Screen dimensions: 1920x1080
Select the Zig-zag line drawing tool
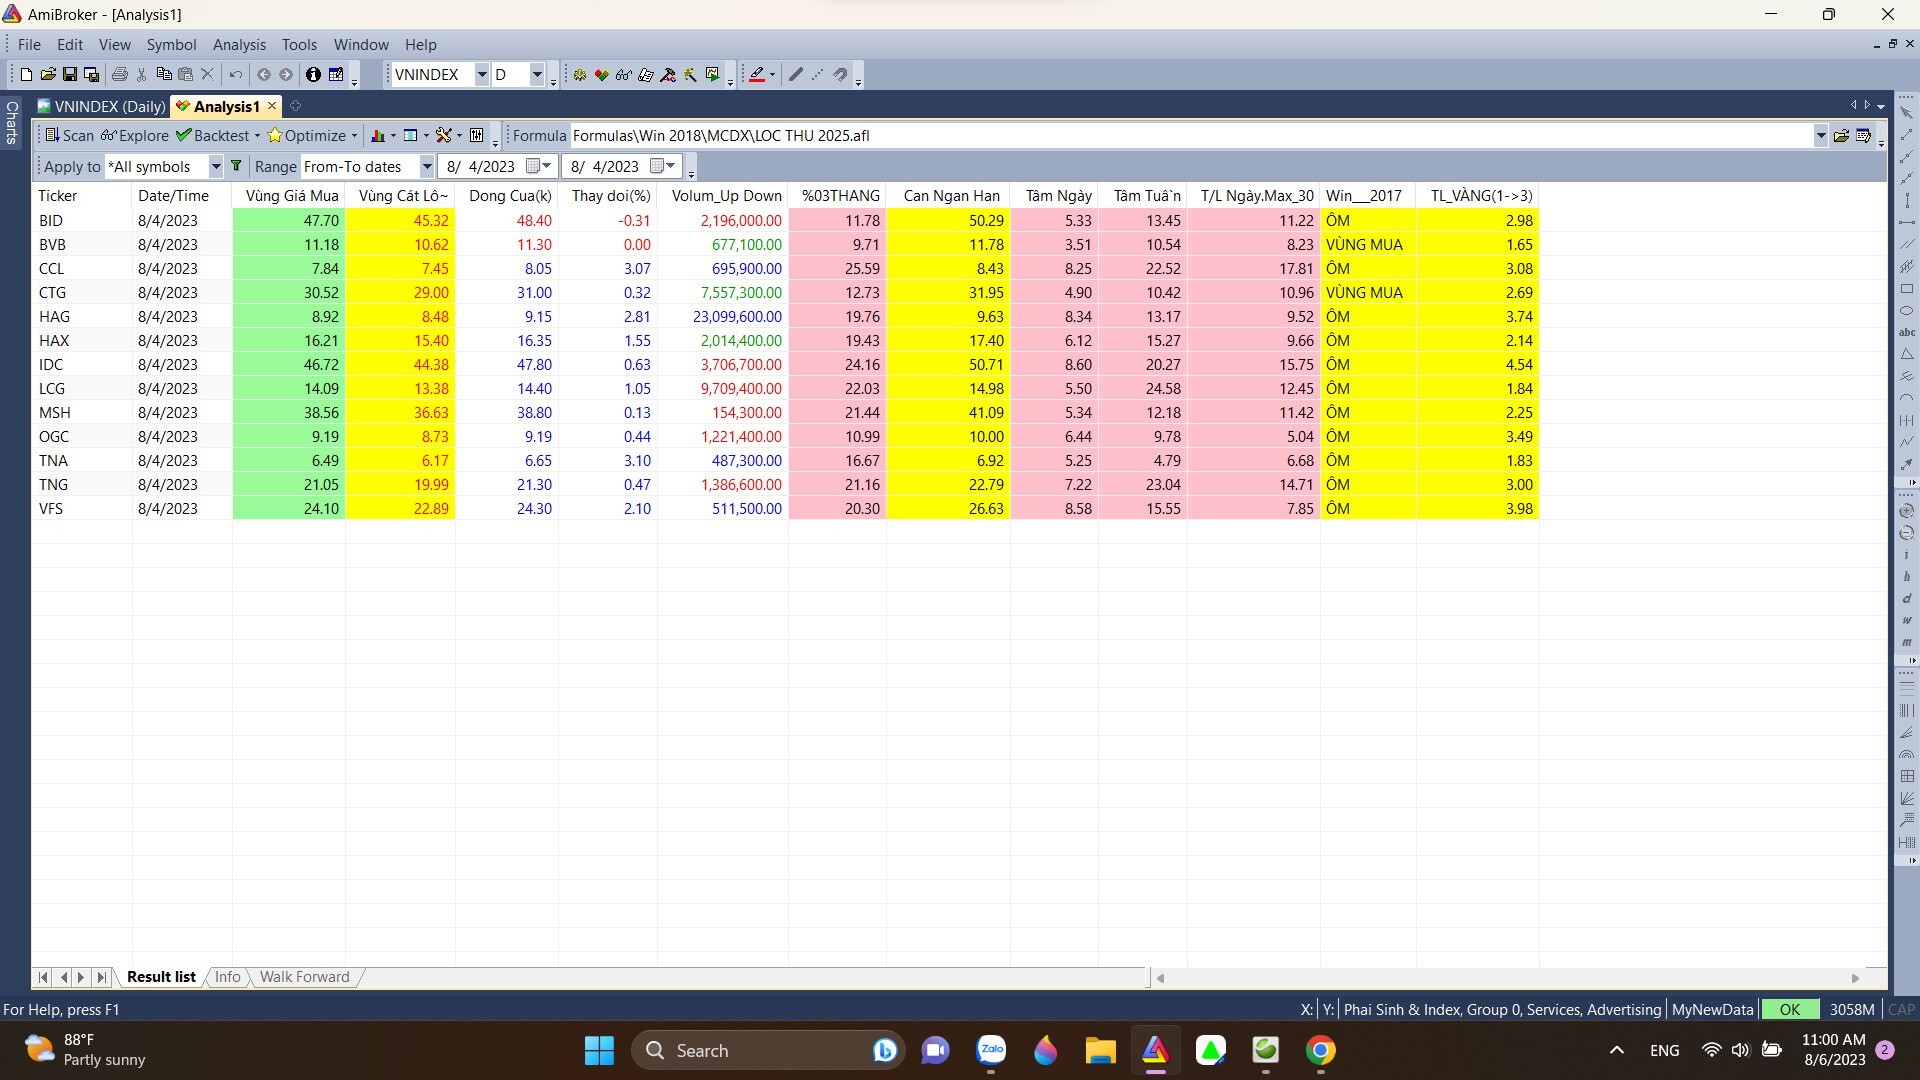pos(1907,442)
